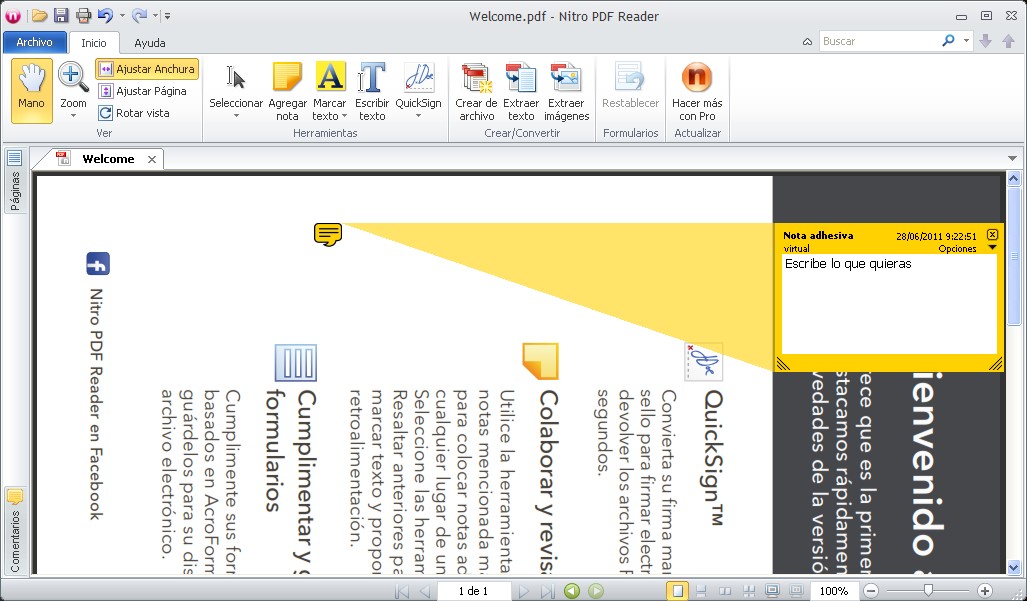This screenshot has height=601, width=1027.
Task: Choose Agregar nota sticky note tool
Action: tap(288, 91)
